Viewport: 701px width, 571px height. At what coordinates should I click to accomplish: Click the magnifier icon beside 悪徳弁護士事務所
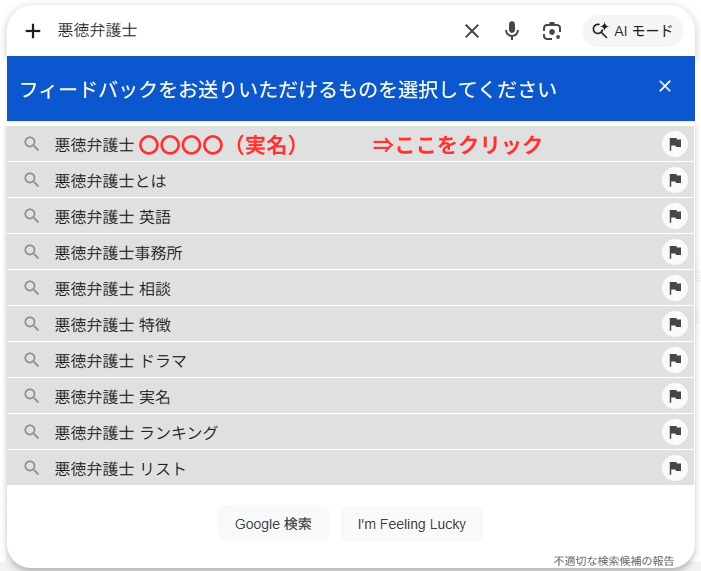(x=31, y=252)
